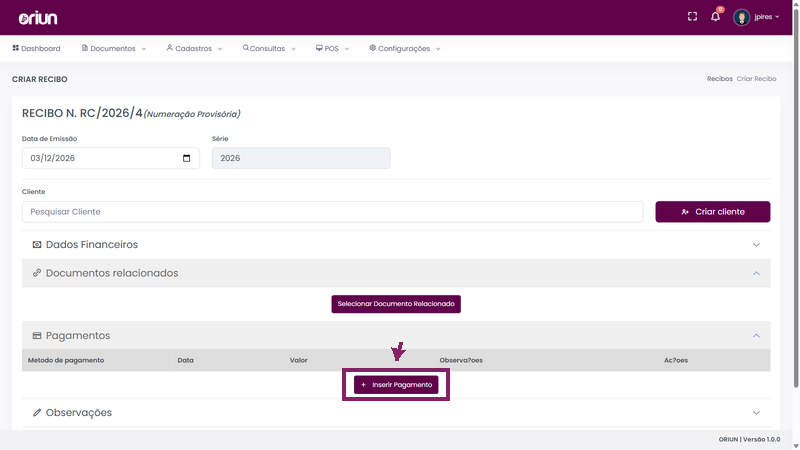The width and height of the screenshot is (800, 450).
Task: Expand the Observações section
Action: 396,412
